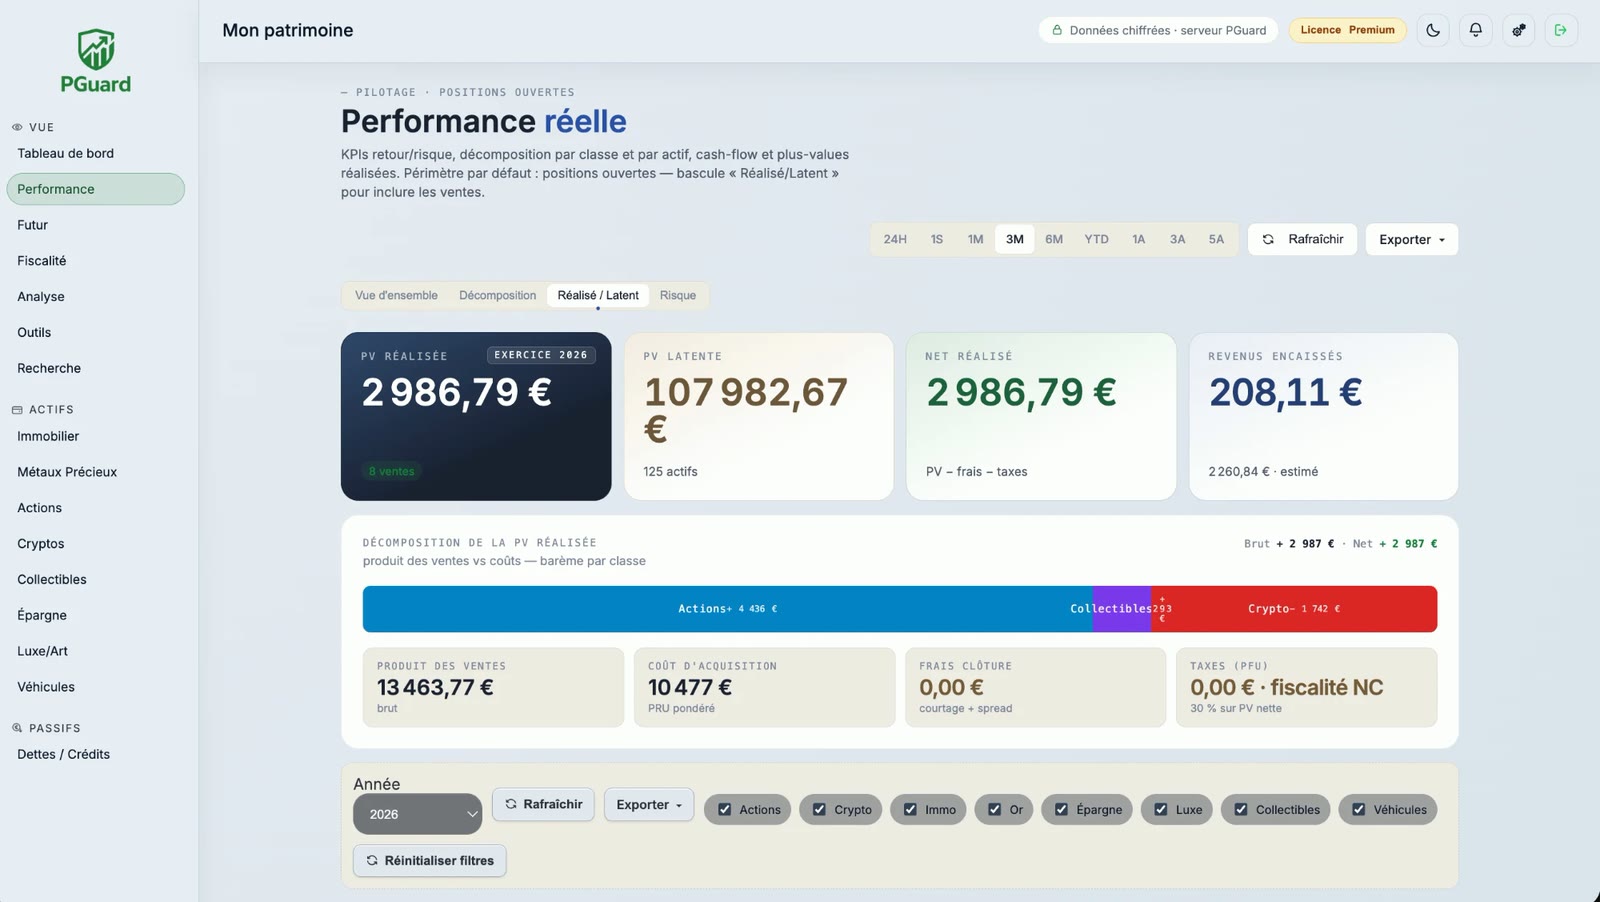Open the Année 2026 select box
Screen dimensions: 1600x902
click(417, 814)
